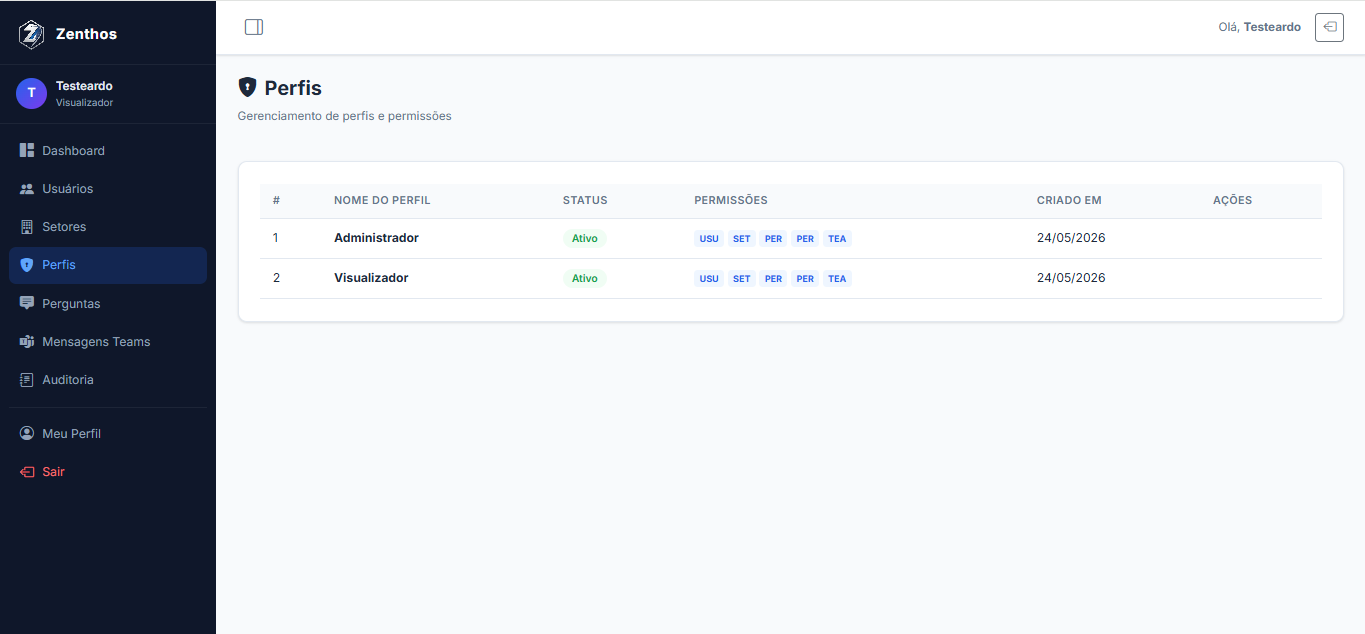This screenshot has height=634, width=1365.
Task: Open Meu Perfil link
Action: (x=108, y=434)
